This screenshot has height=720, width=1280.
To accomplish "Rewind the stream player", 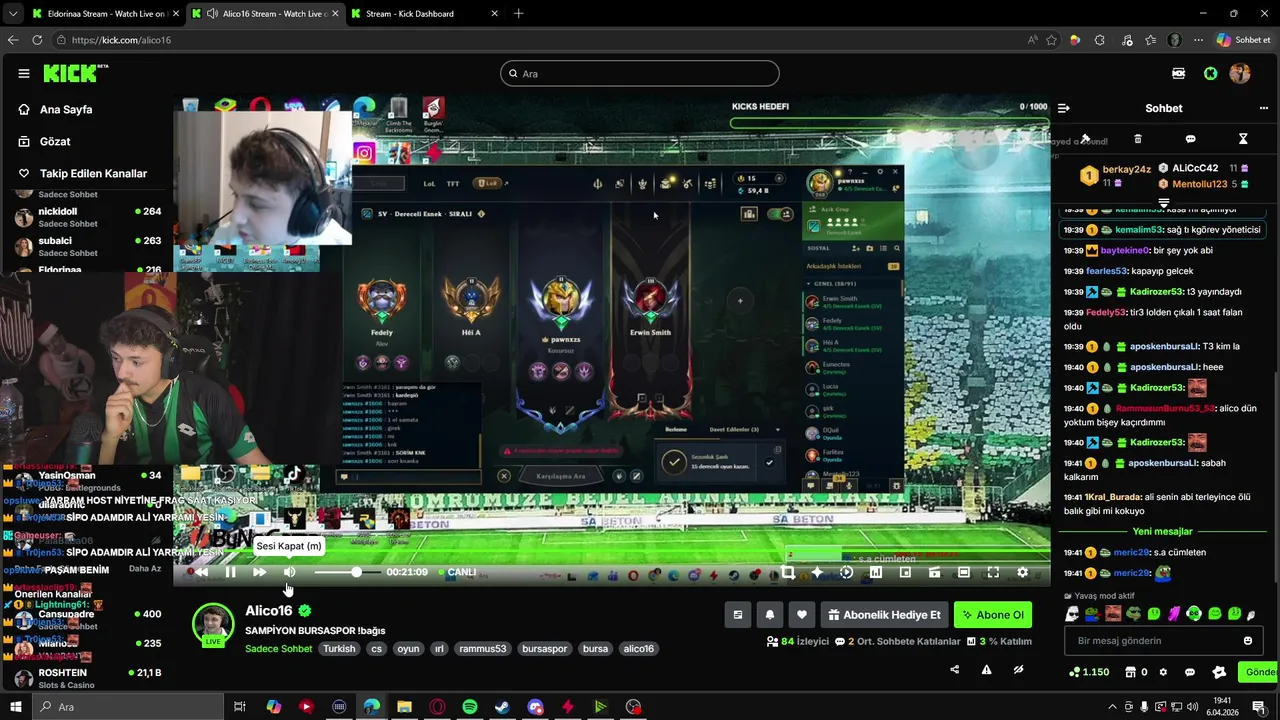I will coord(201,572).
